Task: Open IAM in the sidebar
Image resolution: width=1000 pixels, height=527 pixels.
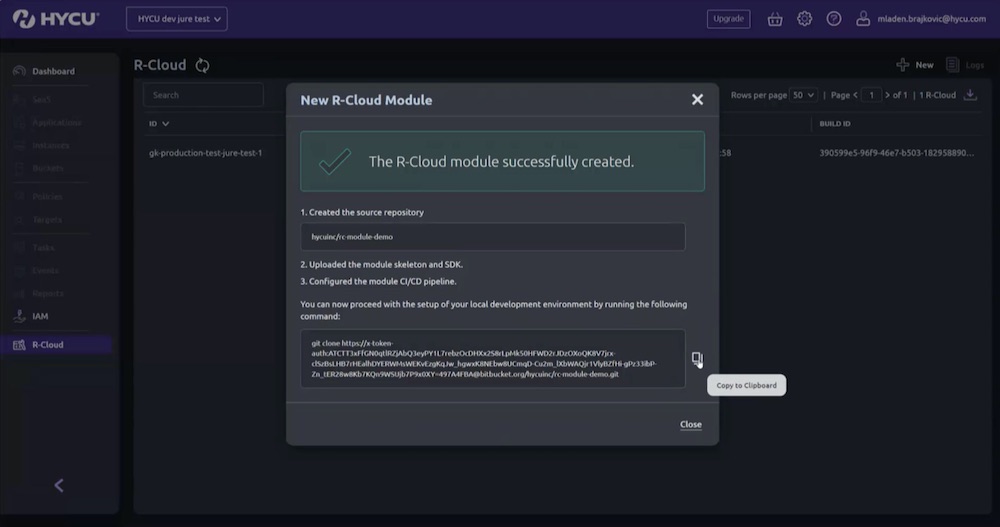Action: [x=40, y=316]
